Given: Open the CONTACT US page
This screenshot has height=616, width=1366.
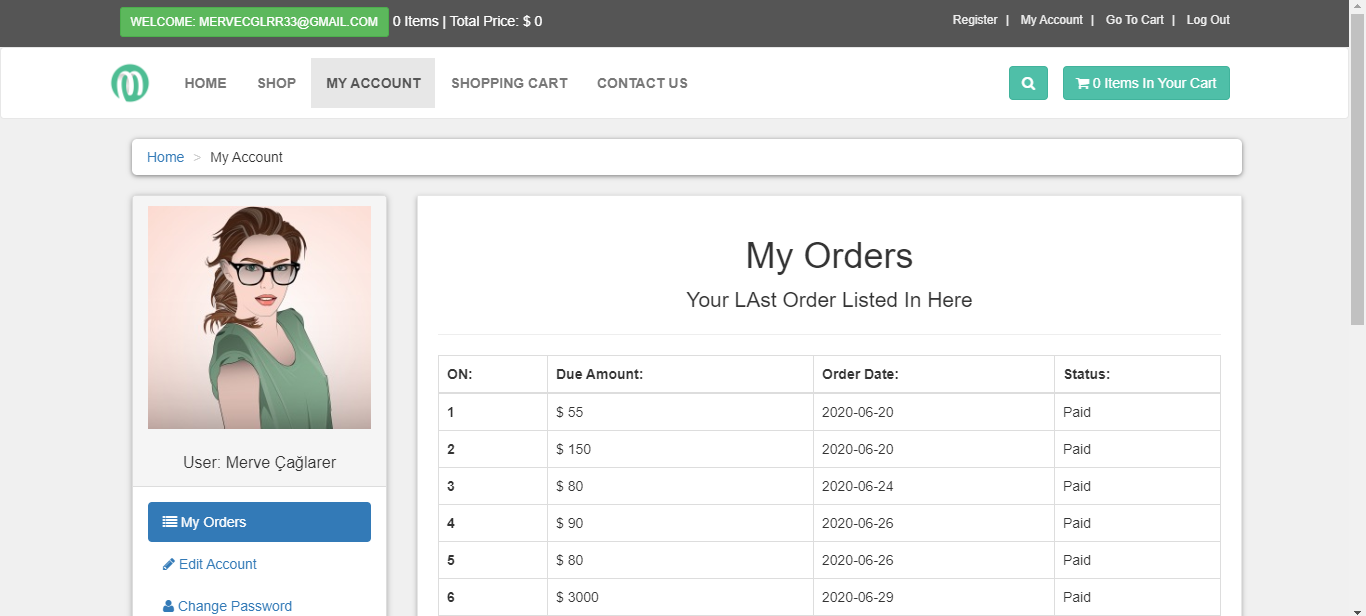Looking at the screenshot, I should (x=642, y=83).
